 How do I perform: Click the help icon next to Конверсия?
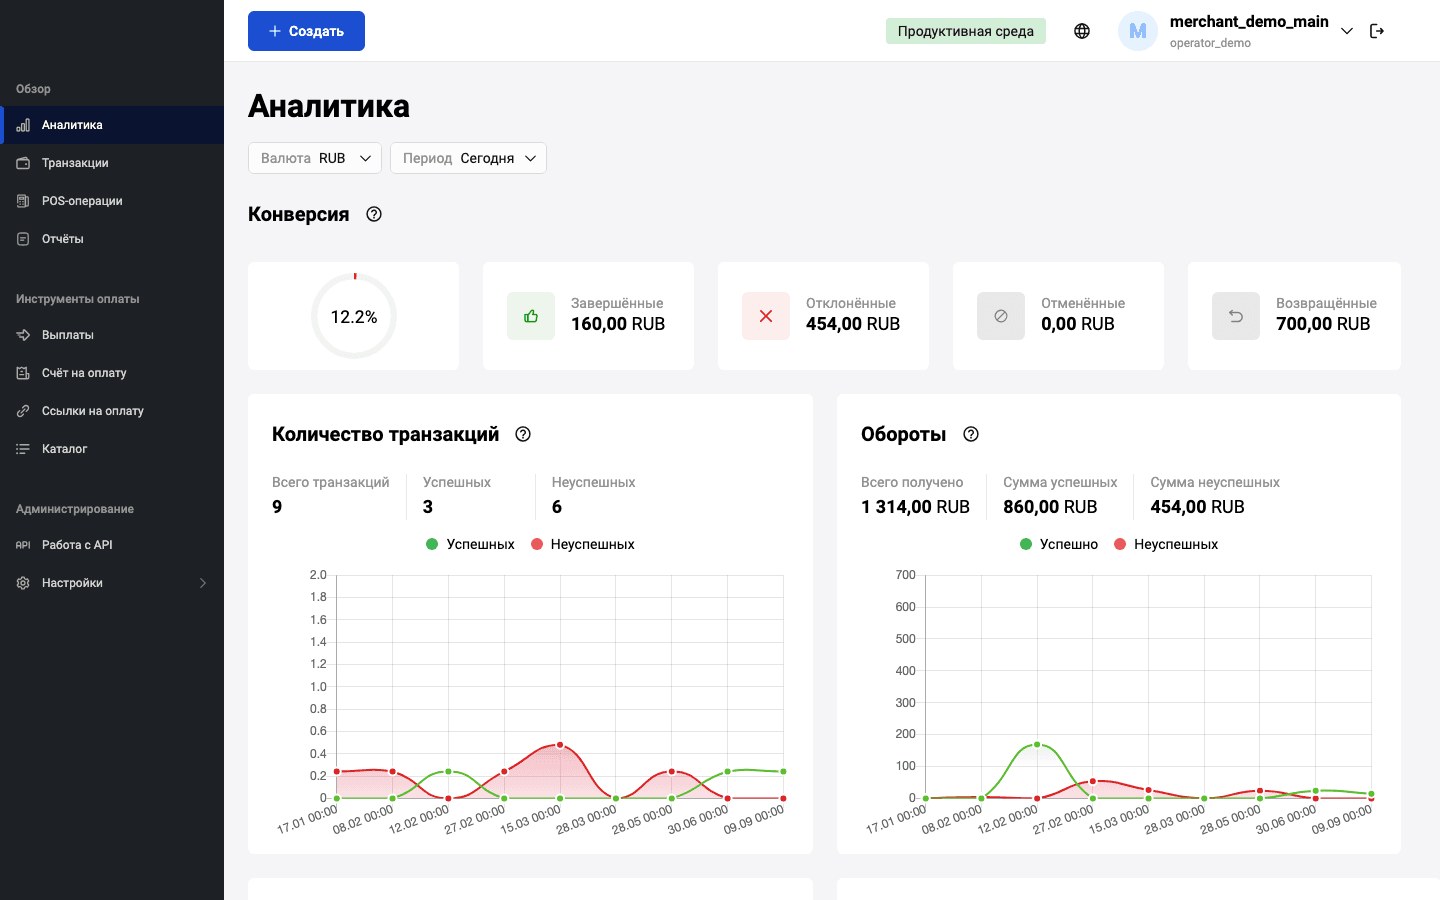point(374,214)
